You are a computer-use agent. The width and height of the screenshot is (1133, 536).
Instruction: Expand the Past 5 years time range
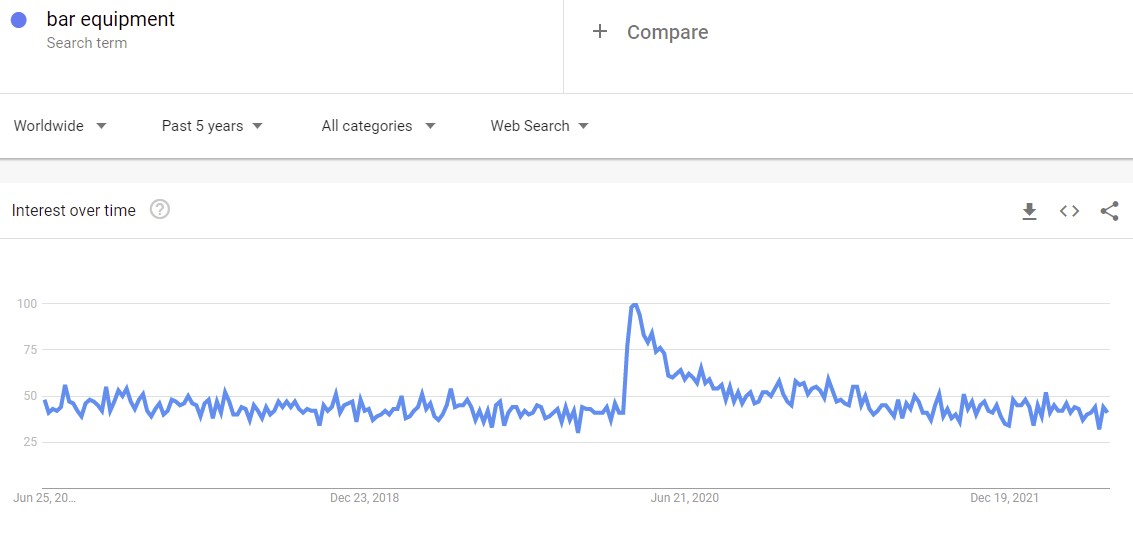click(x=212, y=126)
